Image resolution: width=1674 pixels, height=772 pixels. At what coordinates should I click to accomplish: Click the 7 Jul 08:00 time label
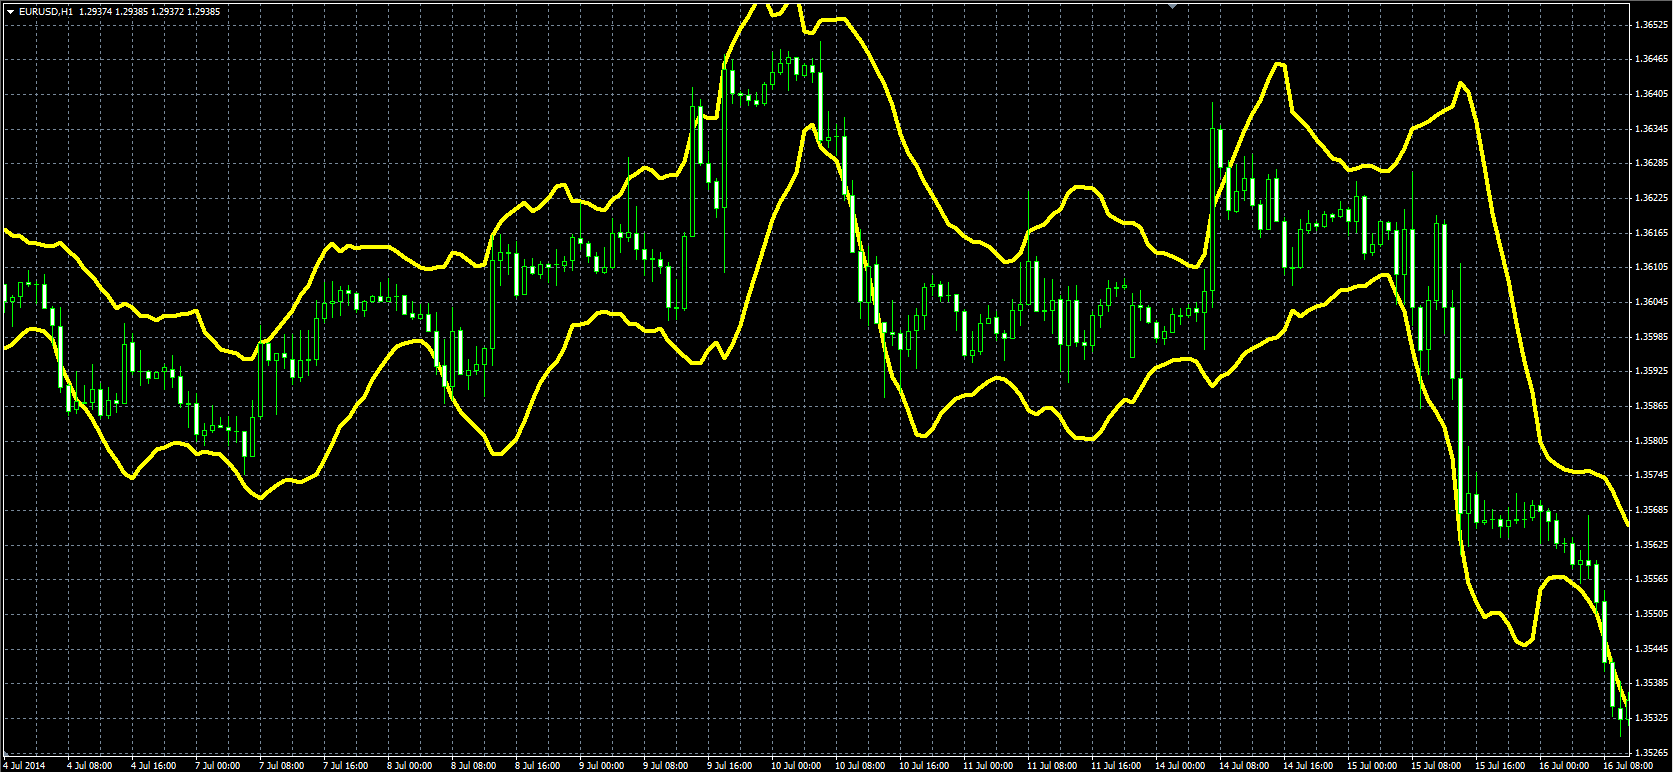coord(282,765)
